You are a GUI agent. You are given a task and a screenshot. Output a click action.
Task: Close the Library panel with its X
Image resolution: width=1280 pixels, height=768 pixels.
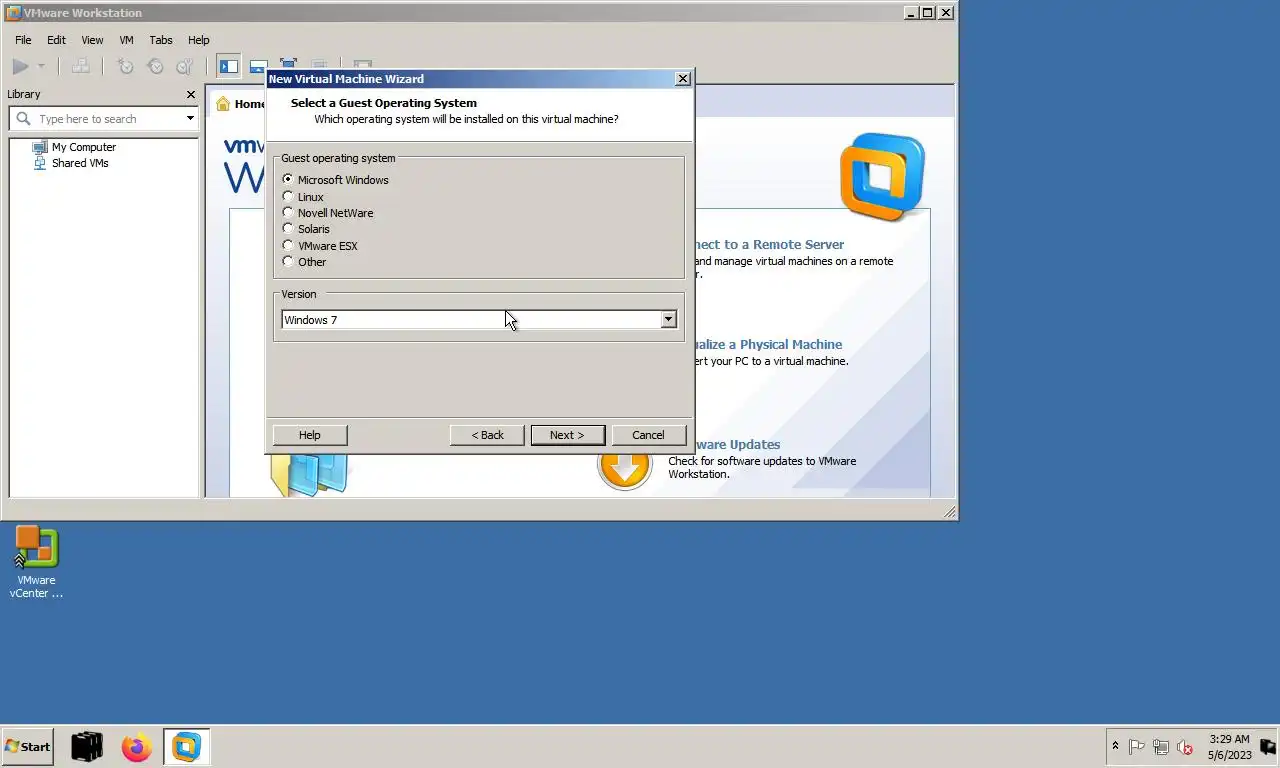coord(191,94)
